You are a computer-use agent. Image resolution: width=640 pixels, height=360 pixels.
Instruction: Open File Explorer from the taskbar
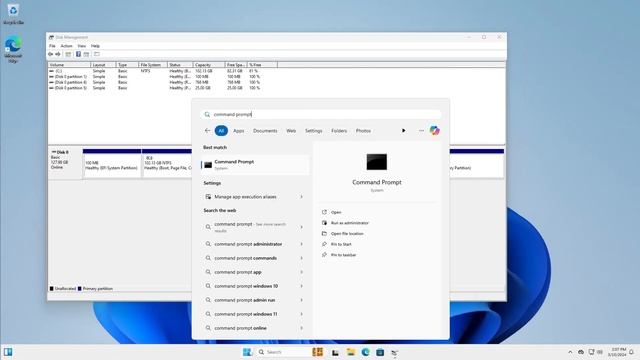click(351, 352)
